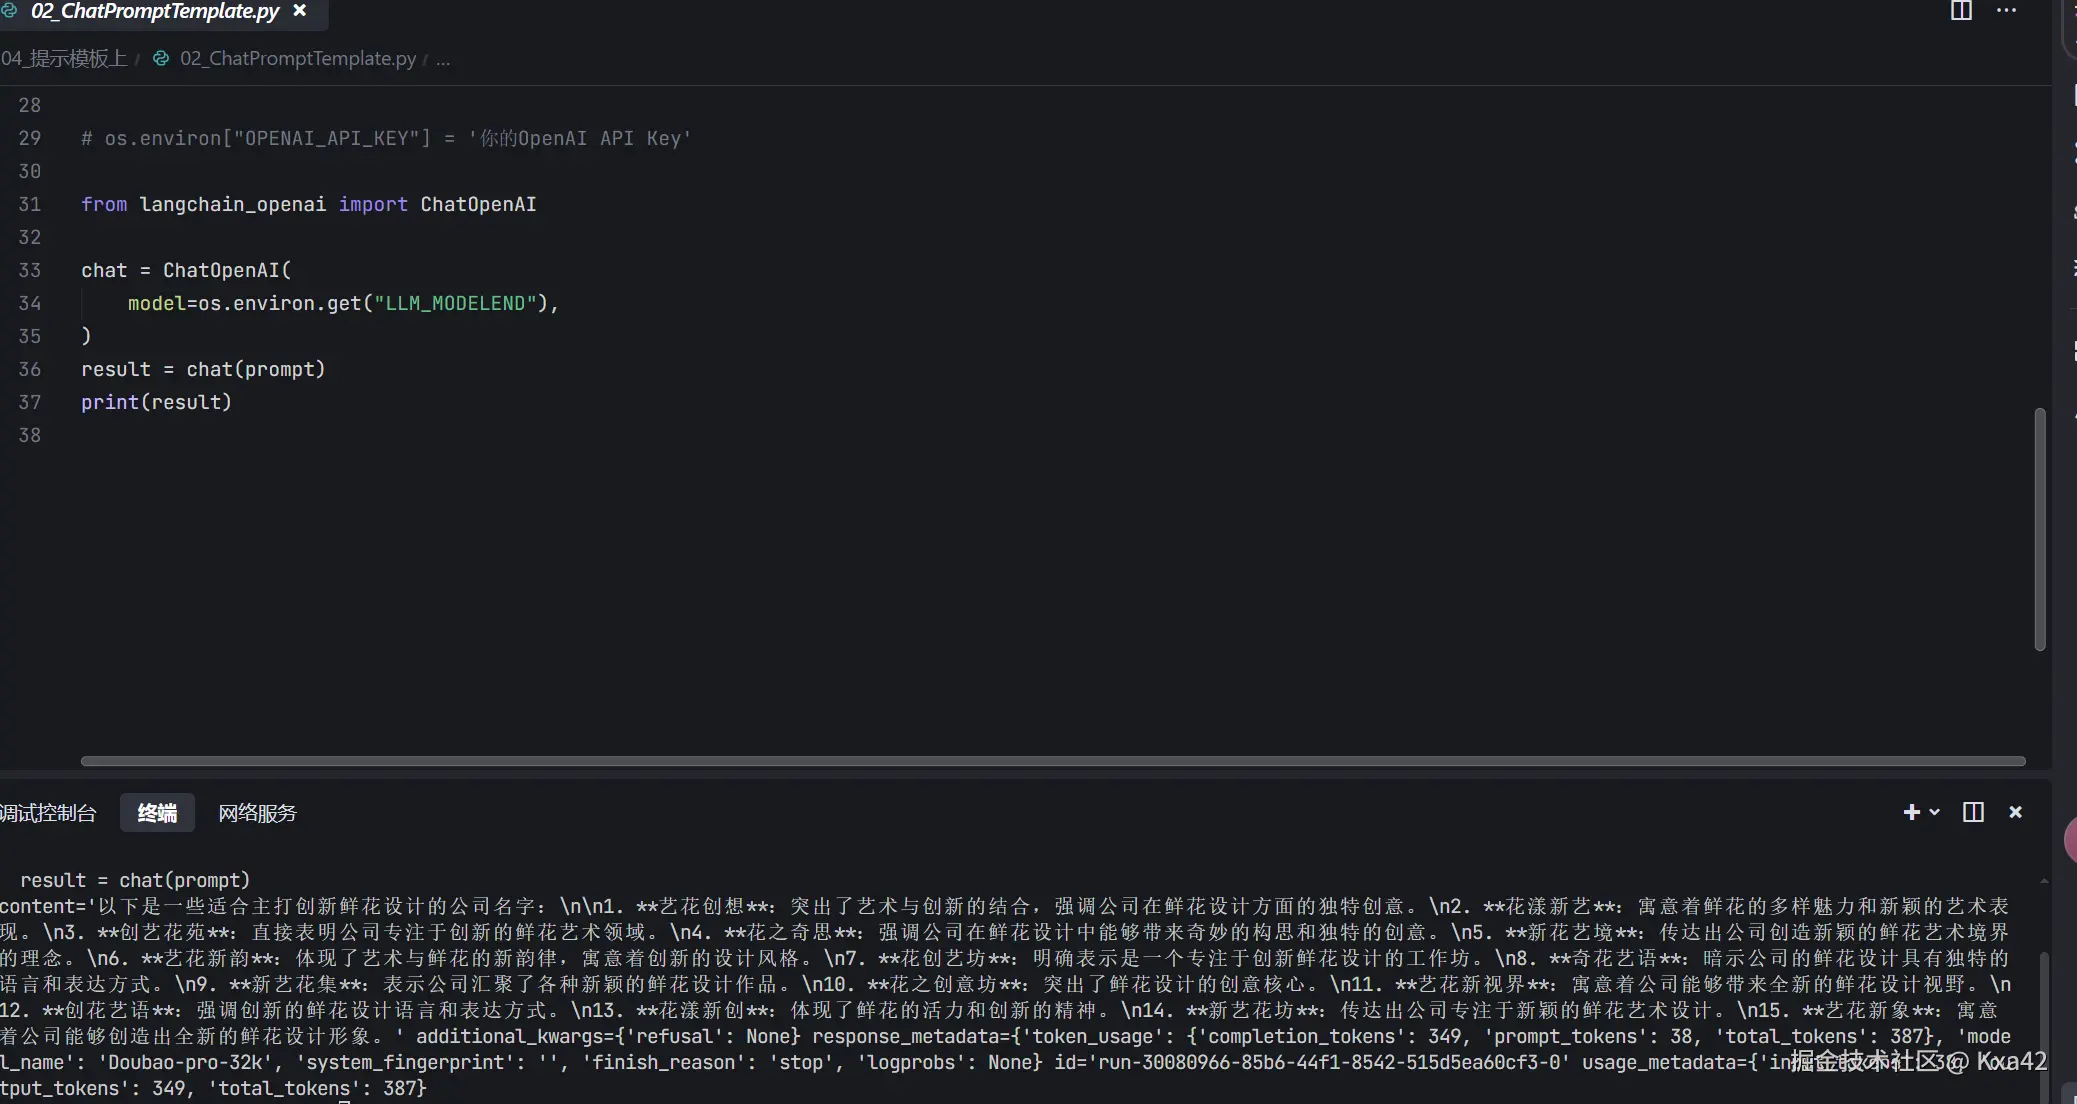Screen dimensions: 2077x1104
Task: Select the 终端 panel tab
Action: 157,813
